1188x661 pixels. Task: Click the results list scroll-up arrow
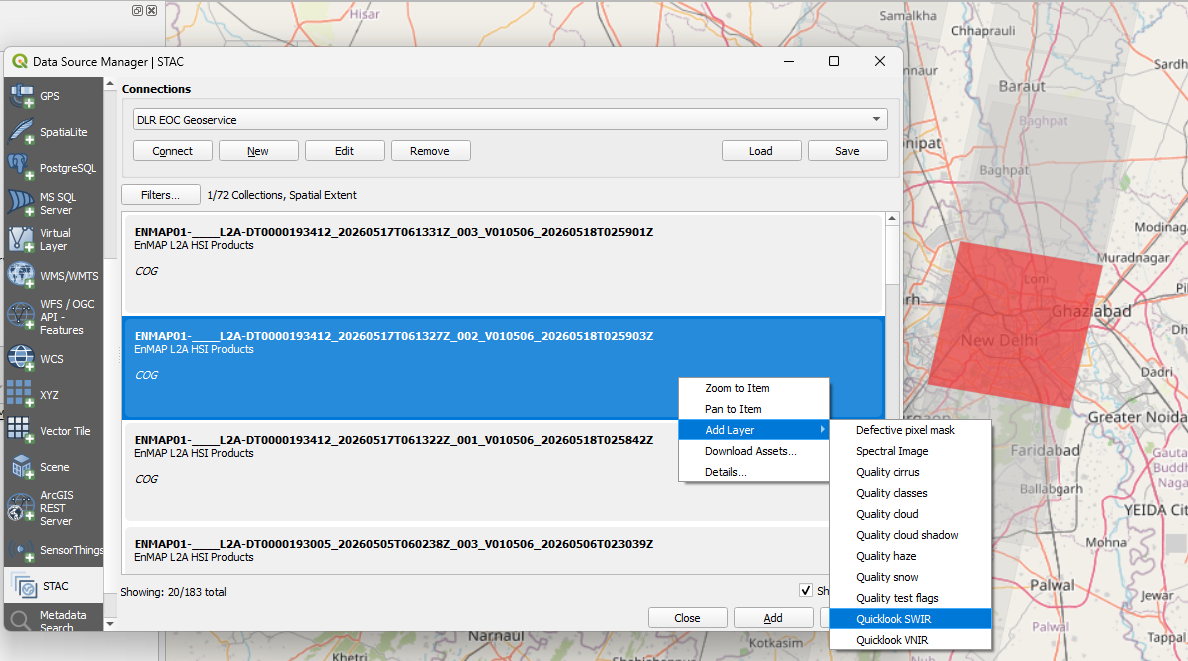tap(892, 218)
